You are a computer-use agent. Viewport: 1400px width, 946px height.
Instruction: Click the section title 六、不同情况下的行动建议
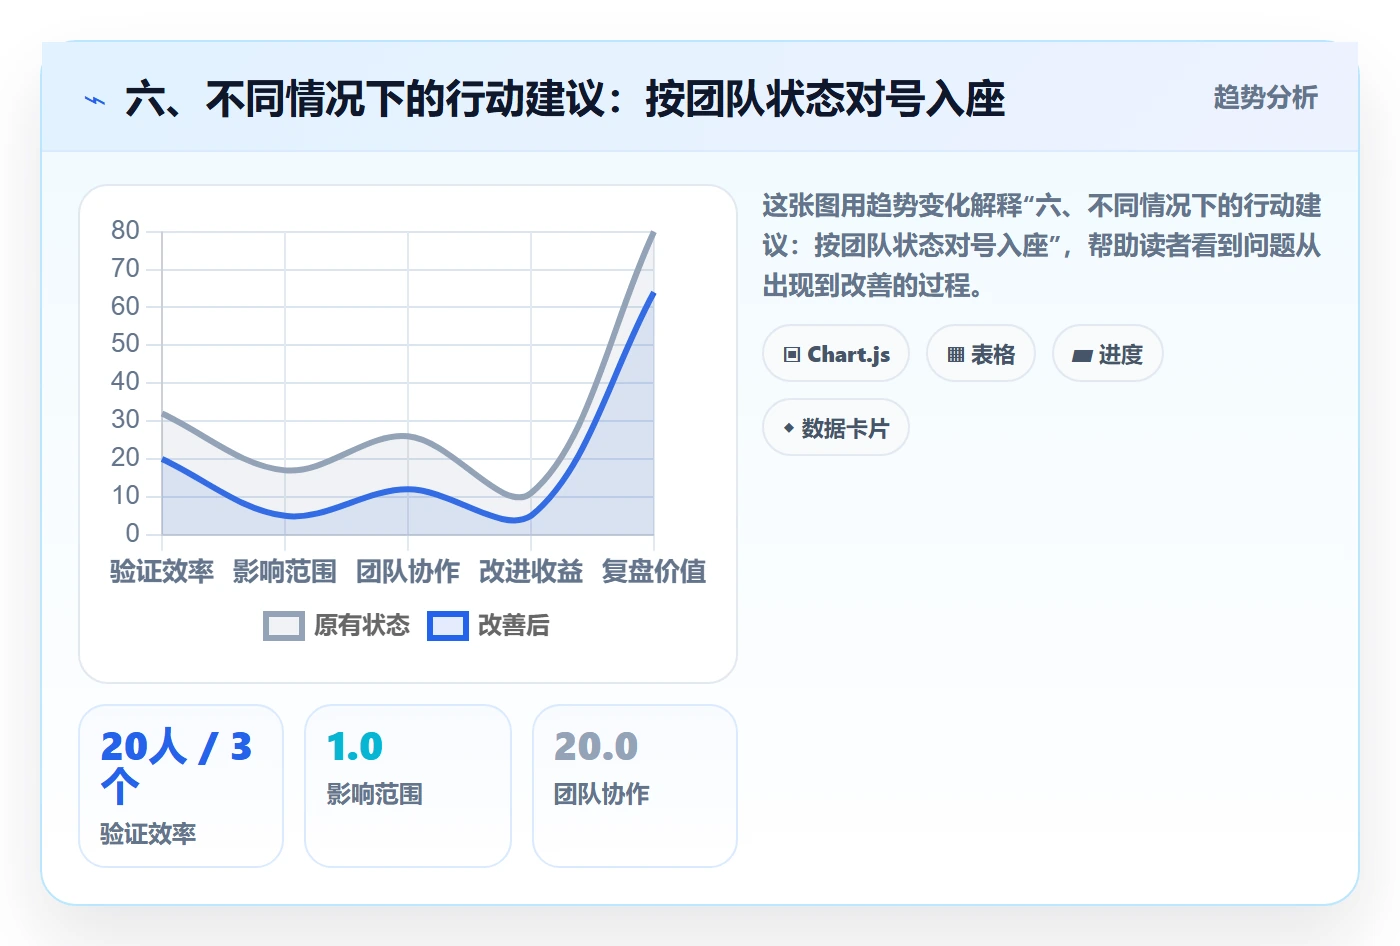point(565,100)
